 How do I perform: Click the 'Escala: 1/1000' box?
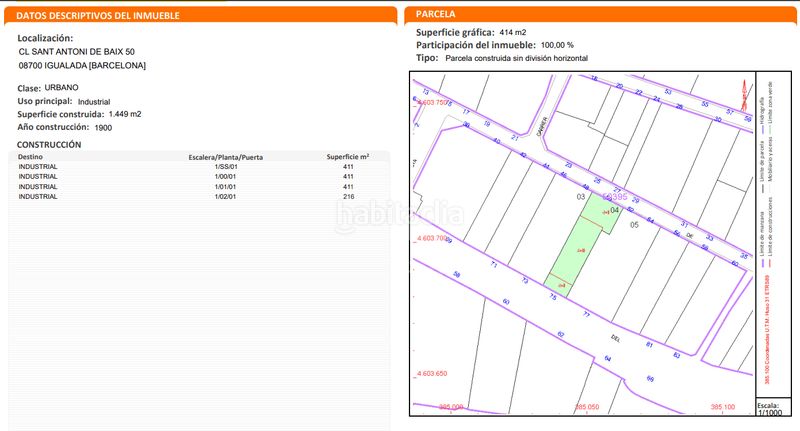(773, 409)
